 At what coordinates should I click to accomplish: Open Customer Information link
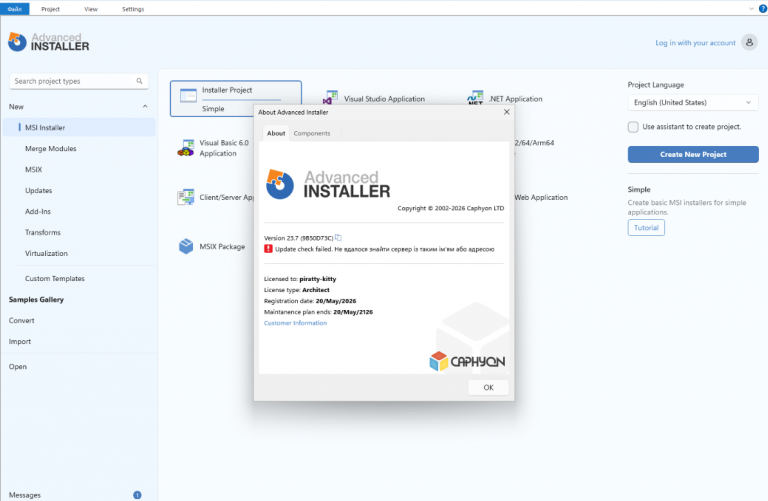(x=295, y=323)
